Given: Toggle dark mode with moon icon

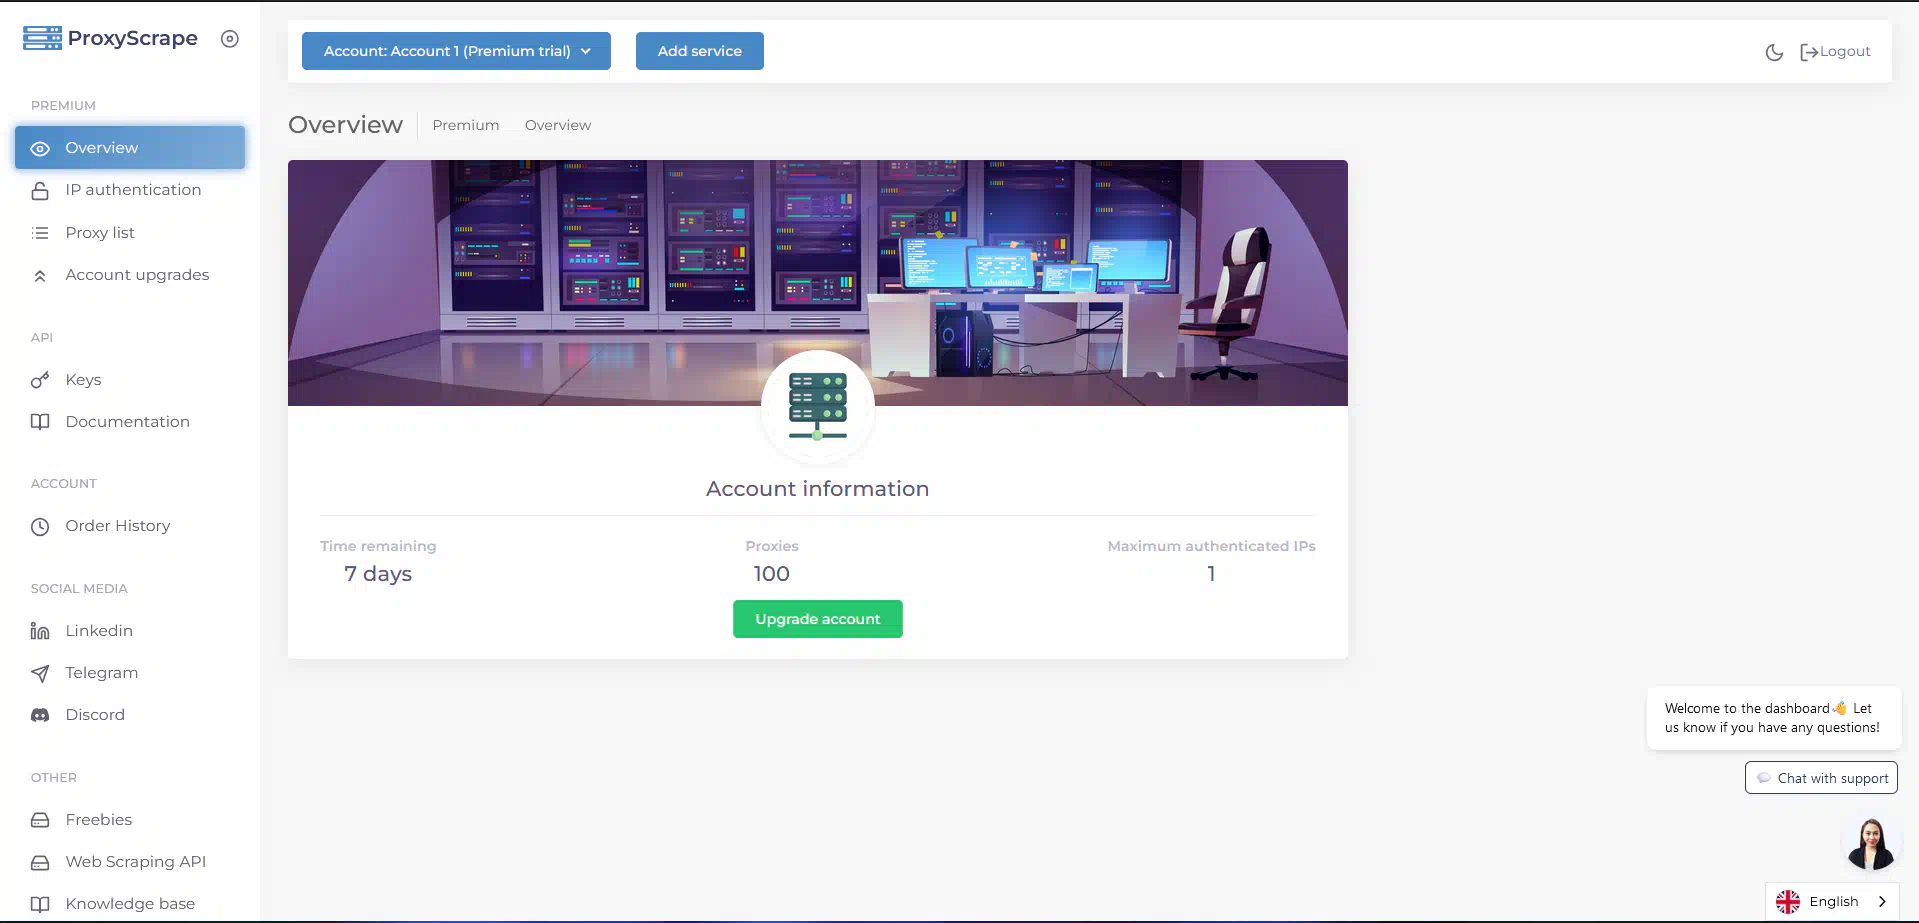Looking at the screenshot, I should coord(1774,52).
